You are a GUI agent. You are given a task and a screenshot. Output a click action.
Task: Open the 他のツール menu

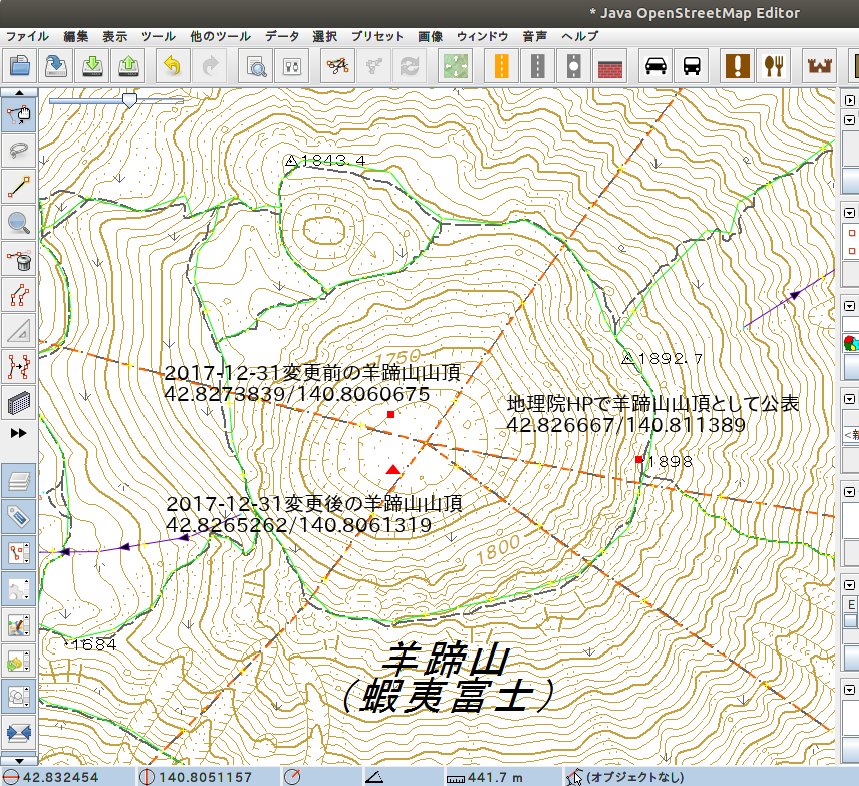(x=220, y=36)
